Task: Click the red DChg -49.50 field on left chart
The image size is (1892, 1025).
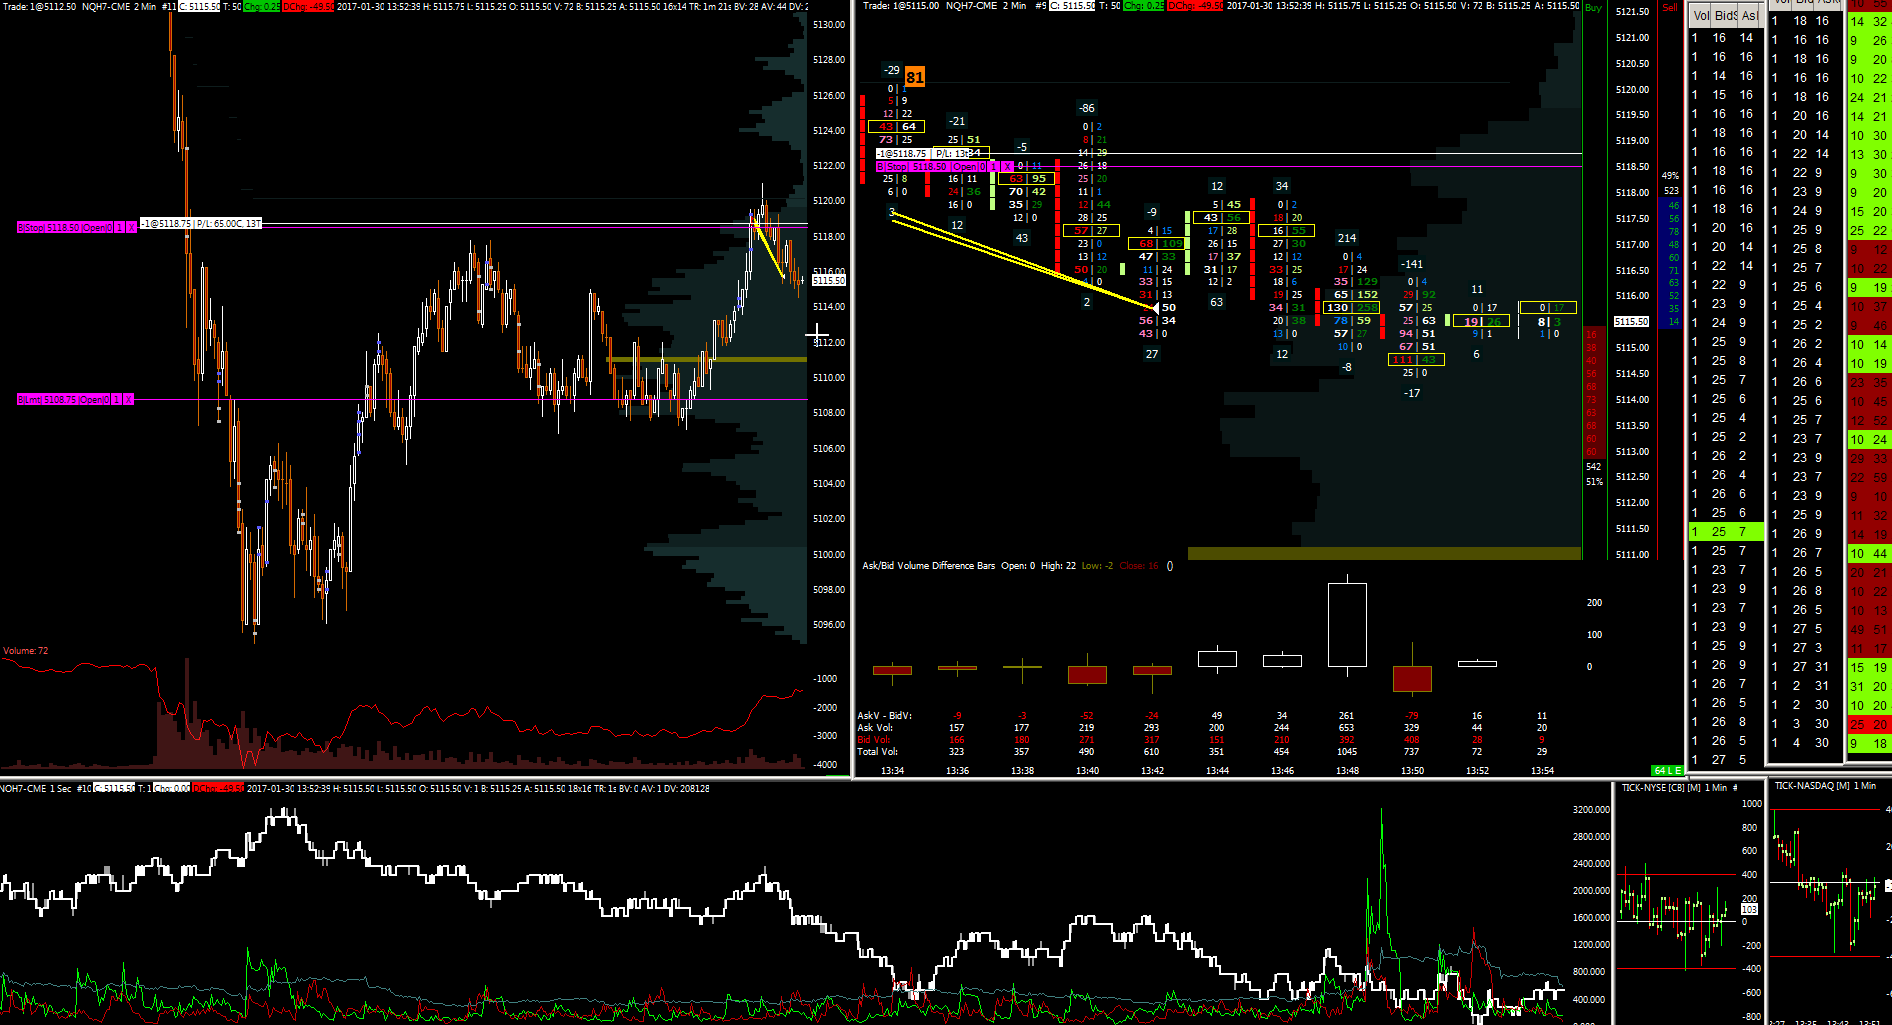Action: (308, 7)
